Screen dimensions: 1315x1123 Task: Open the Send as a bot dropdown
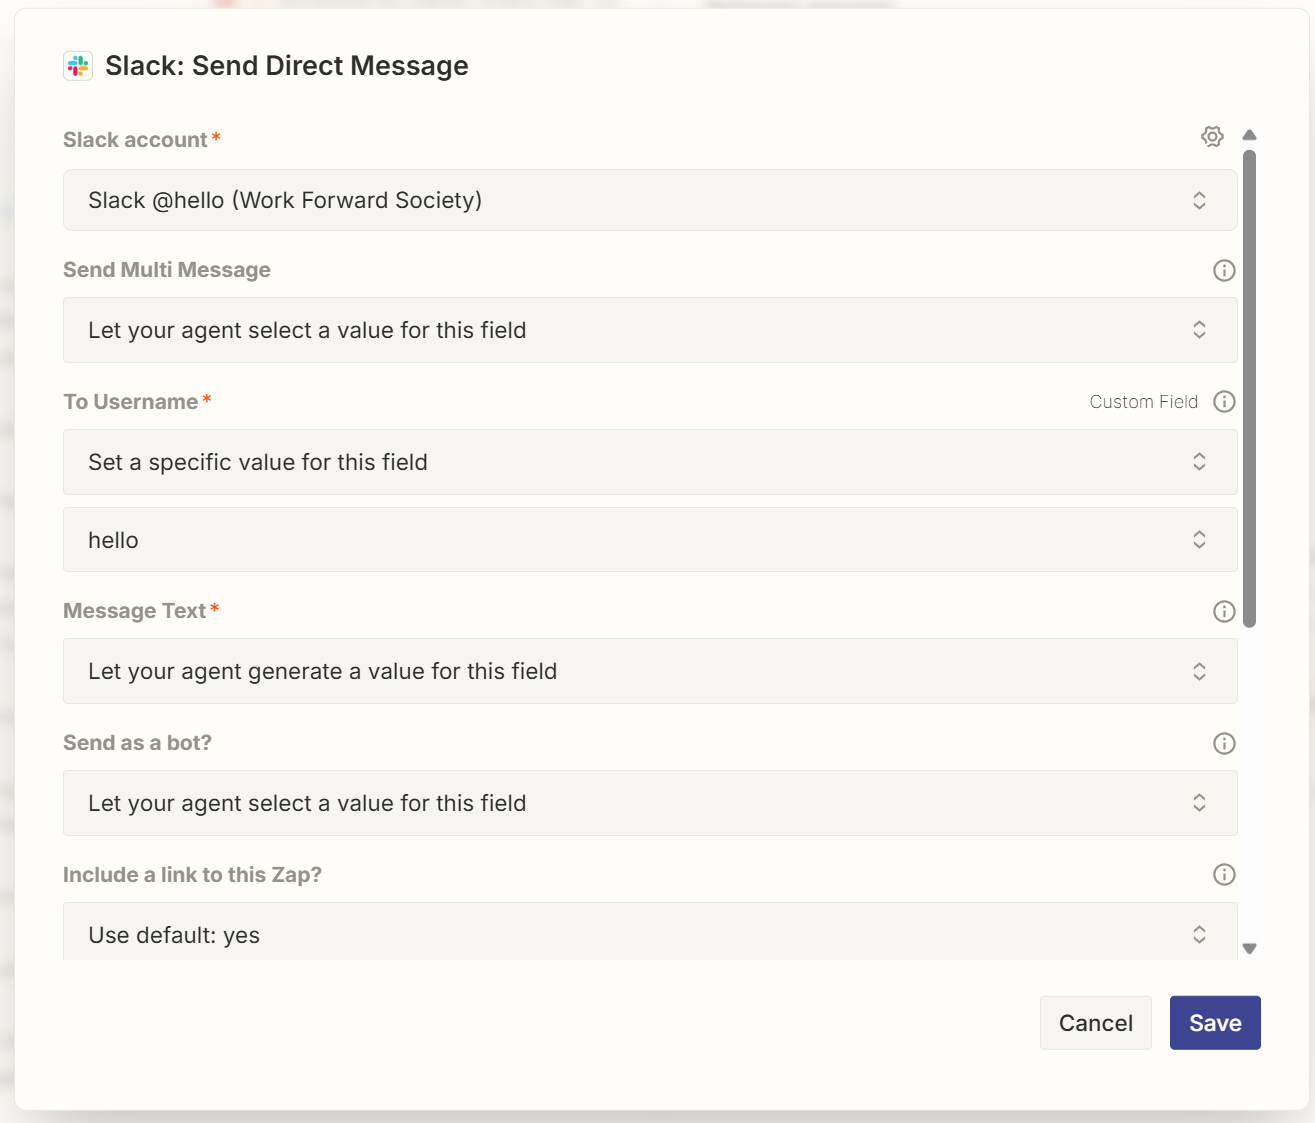pos(650,803)
